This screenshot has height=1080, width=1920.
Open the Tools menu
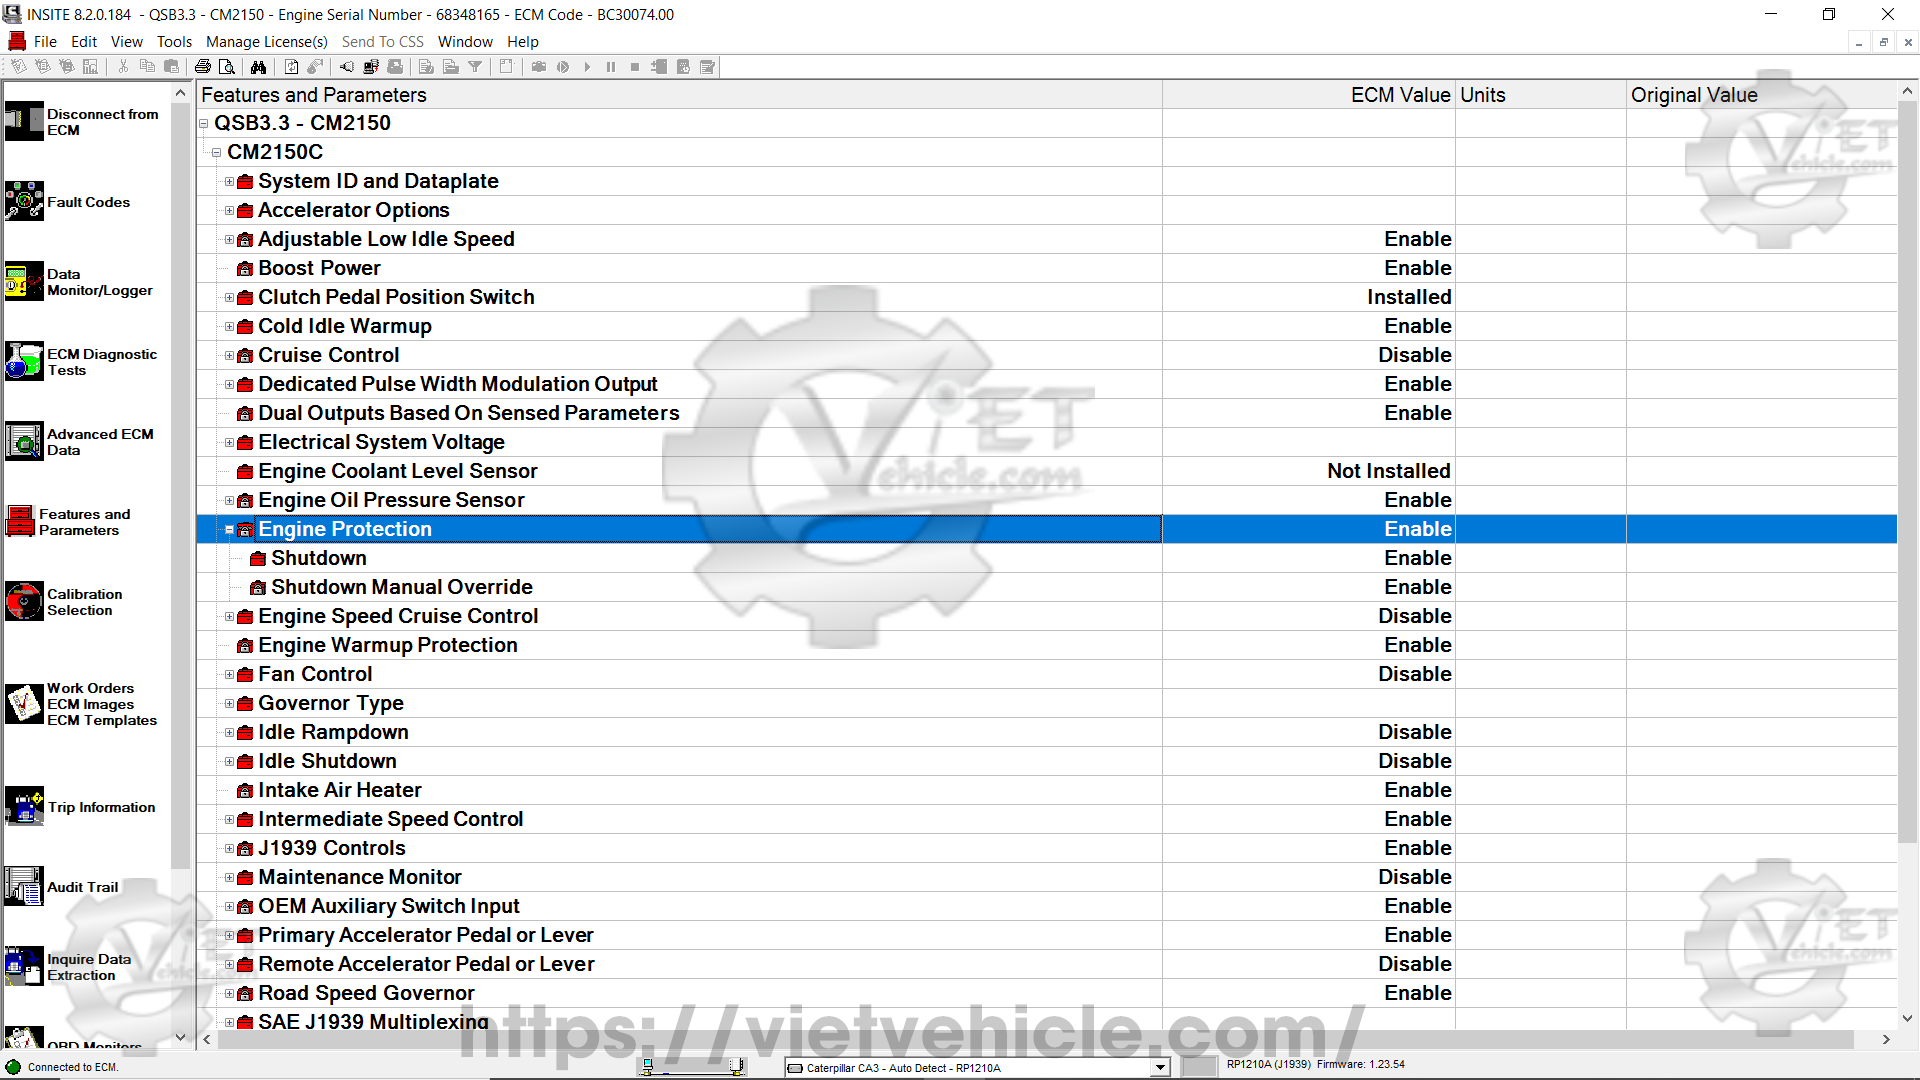pos(174,42)
